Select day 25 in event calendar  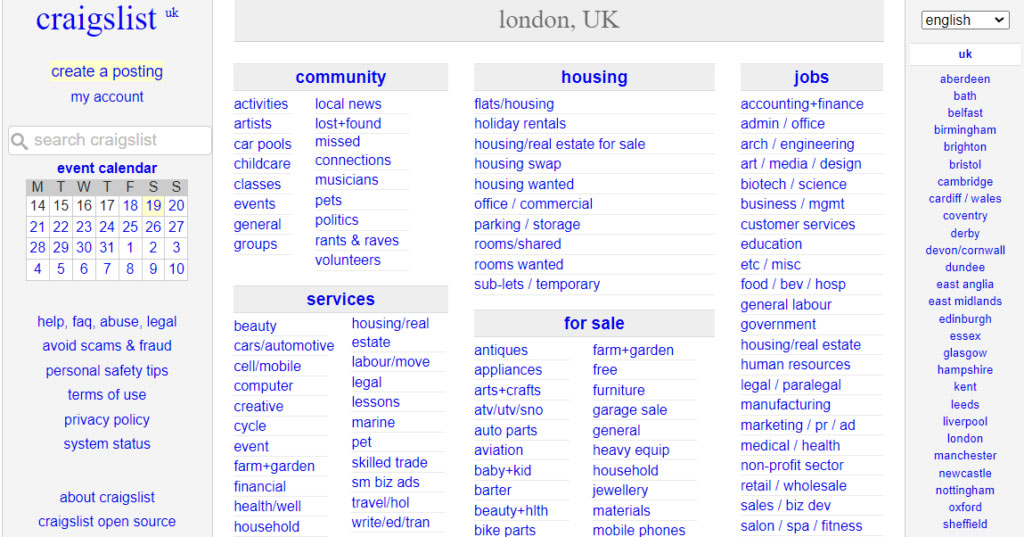click(x=130, y=226)
